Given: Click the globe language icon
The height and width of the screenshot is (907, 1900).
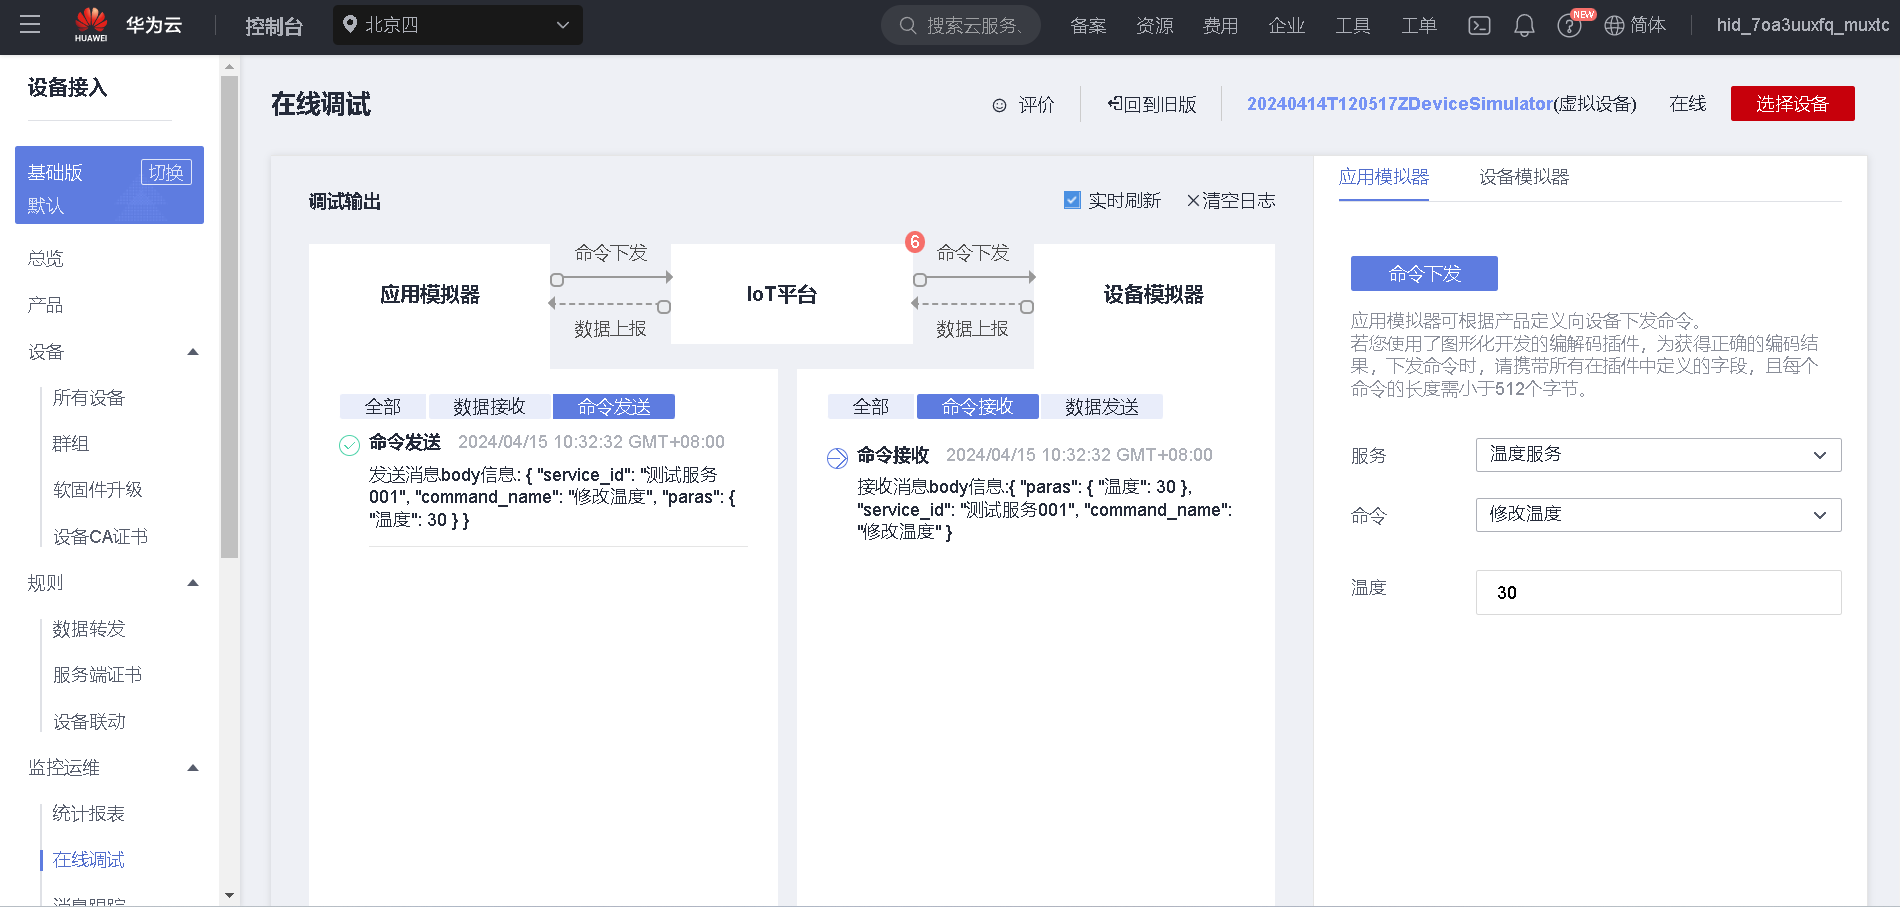Looking at the screenshot, I should coord(1614,26).
